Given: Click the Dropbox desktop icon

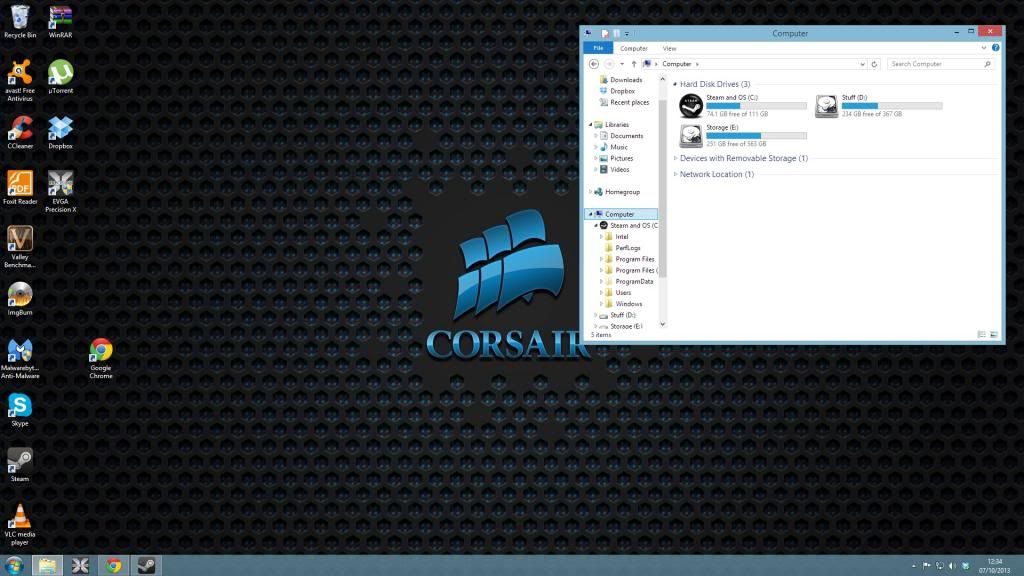Looking at the screenshot, I should [60, 132].
